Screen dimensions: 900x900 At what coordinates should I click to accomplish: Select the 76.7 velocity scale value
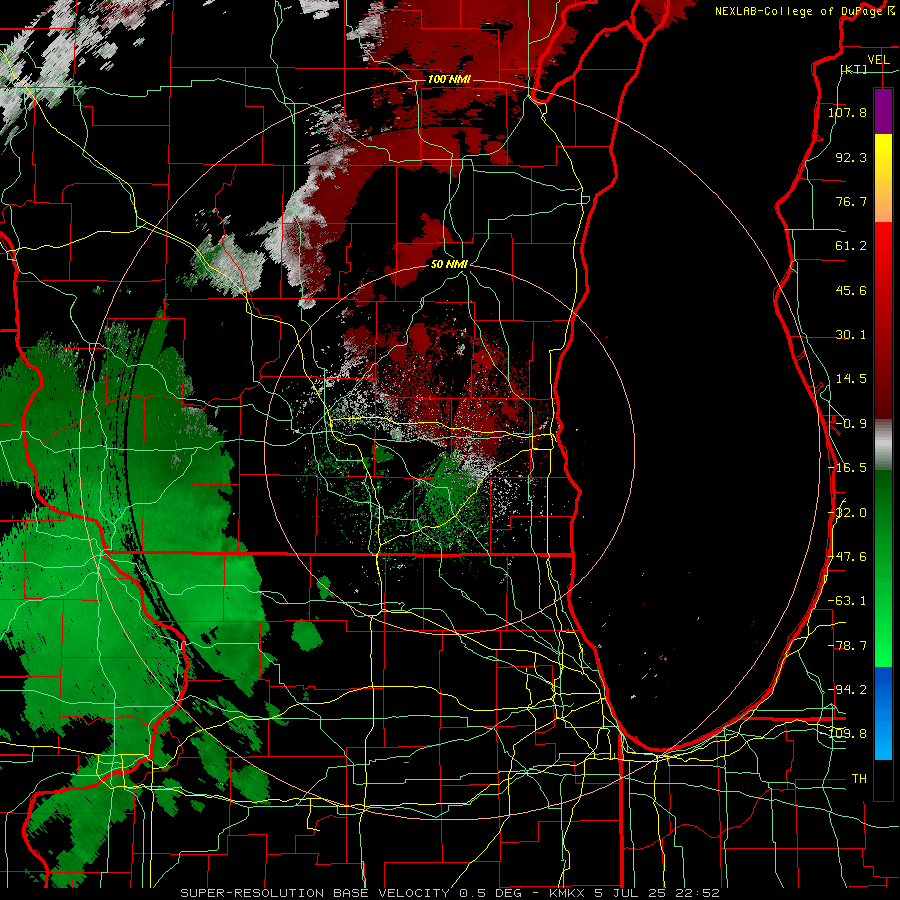tap(851, 201)
